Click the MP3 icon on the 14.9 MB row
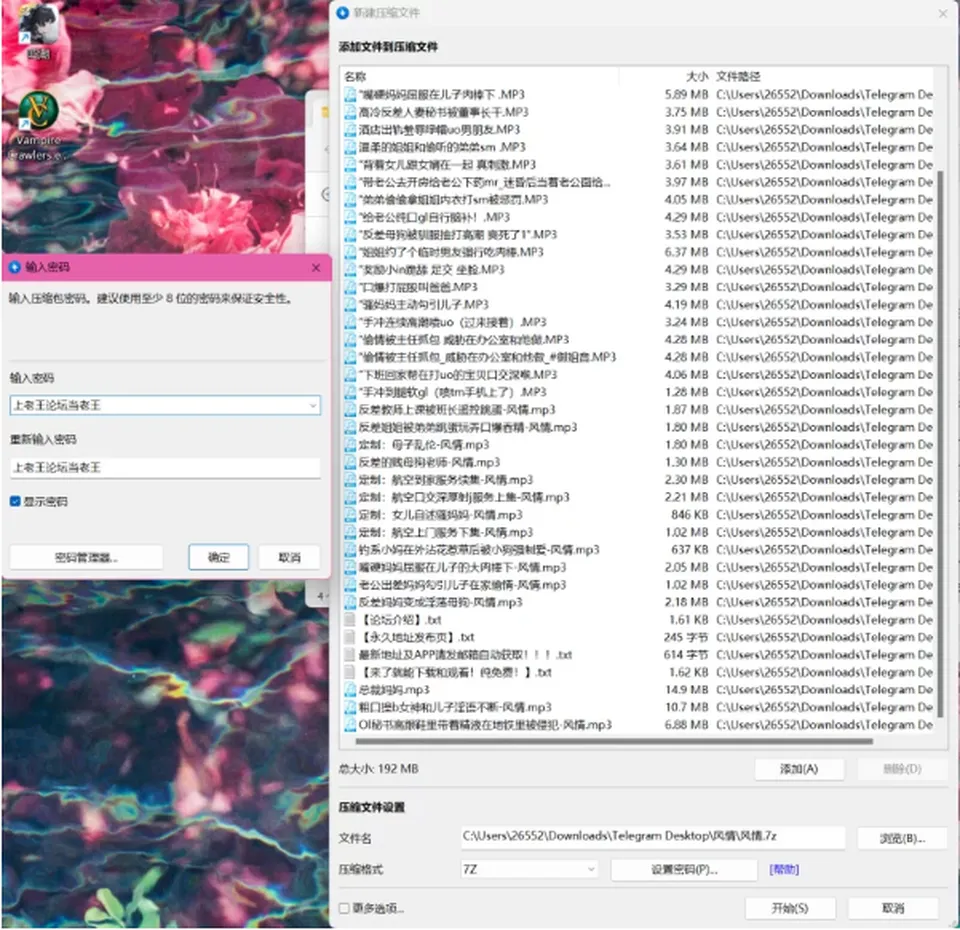The width and height of the screenshot is (960, 930). coord(350,690)
